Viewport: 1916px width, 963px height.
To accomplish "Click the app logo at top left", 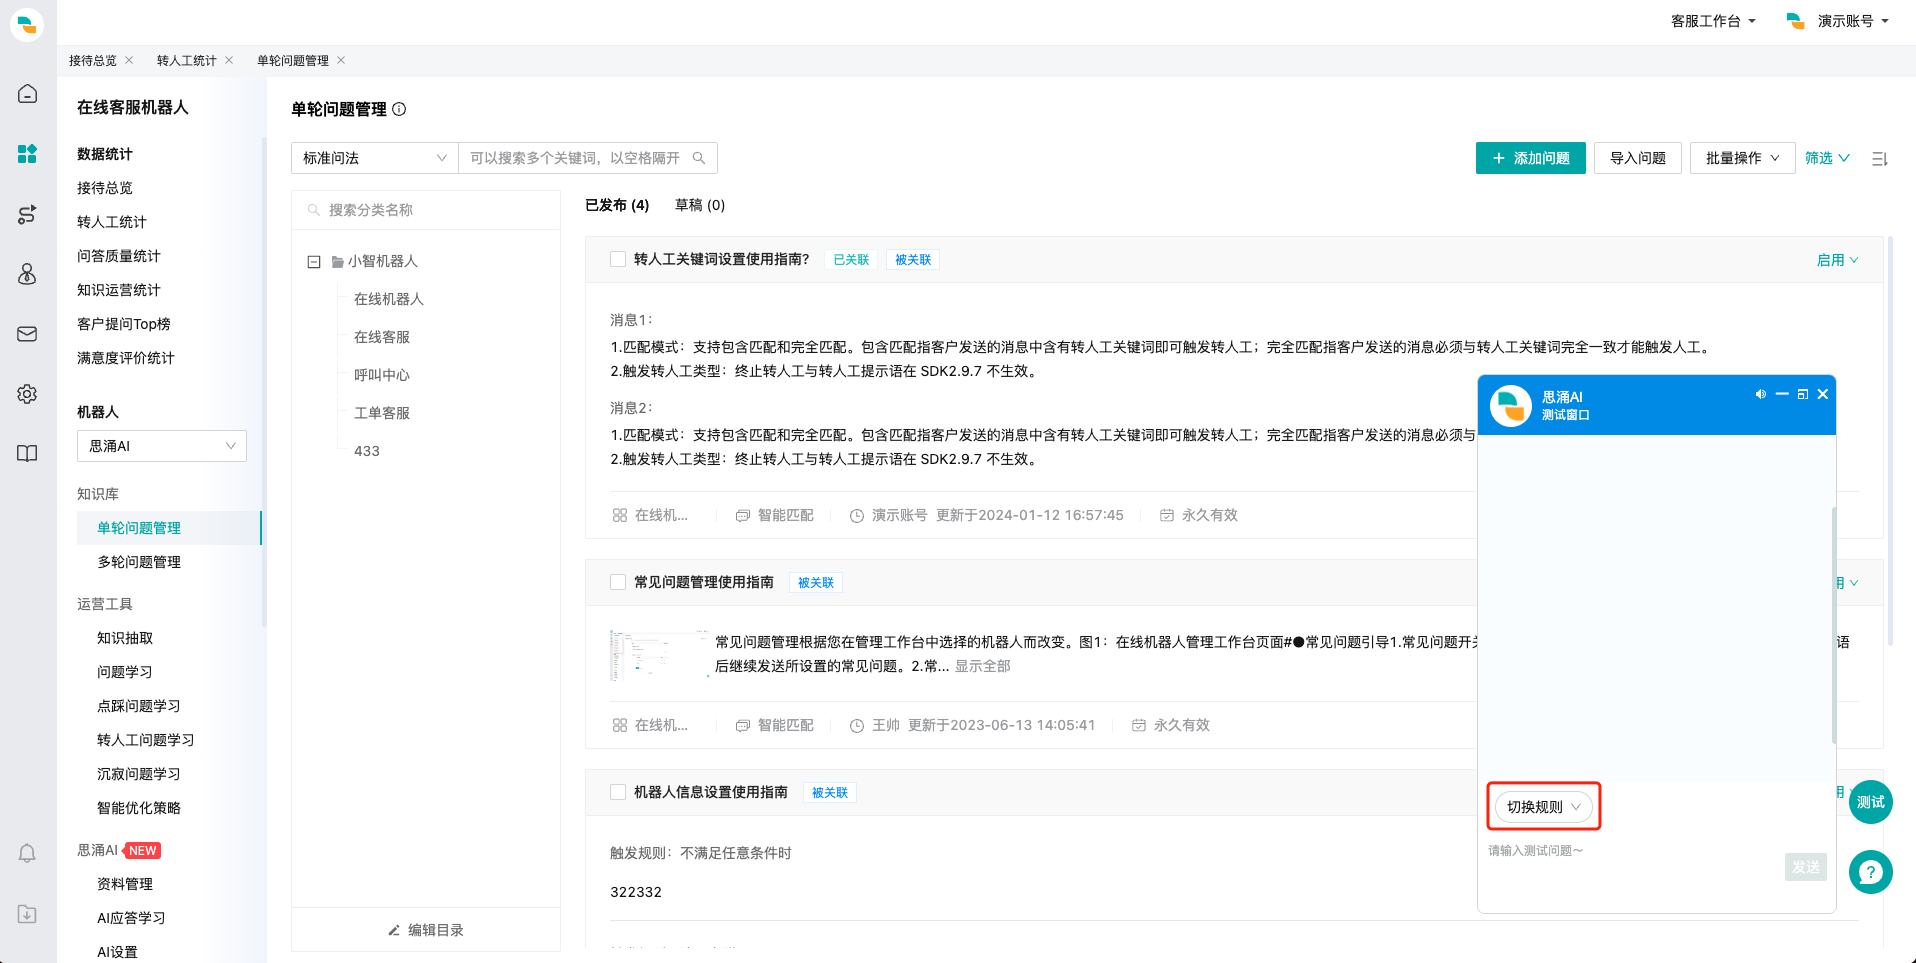I will pos(27,24).
